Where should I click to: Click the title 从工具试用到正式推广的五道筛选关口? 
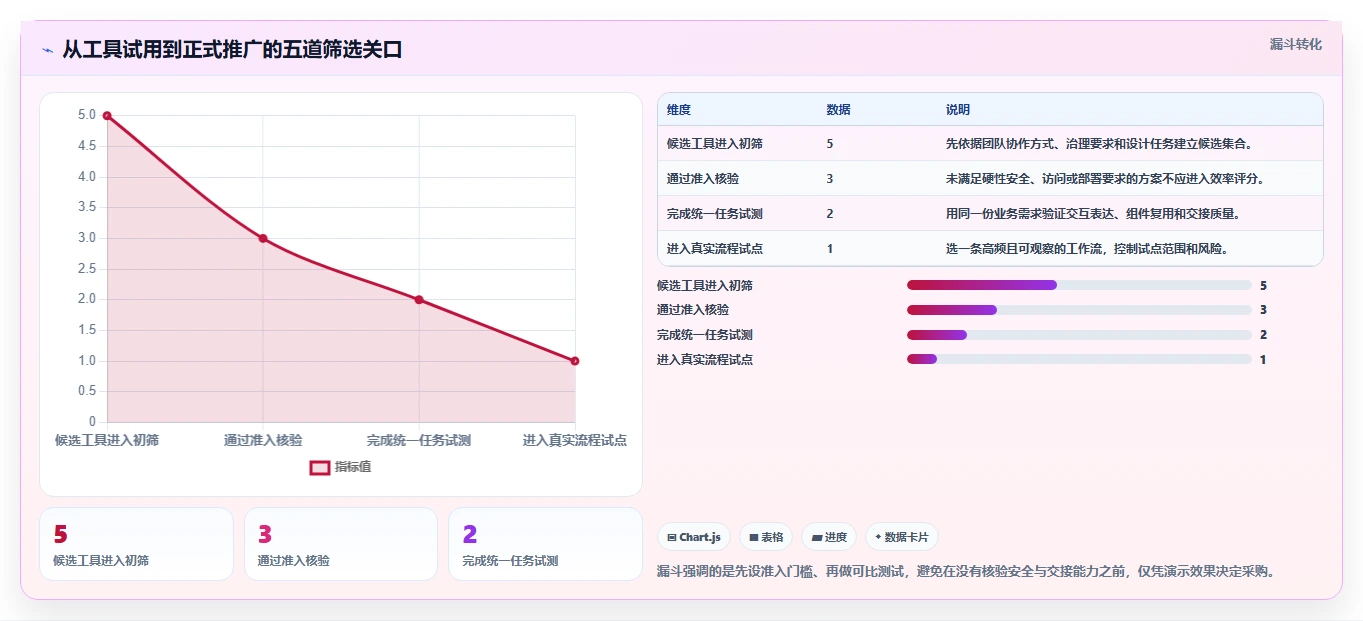coord(232,50)
